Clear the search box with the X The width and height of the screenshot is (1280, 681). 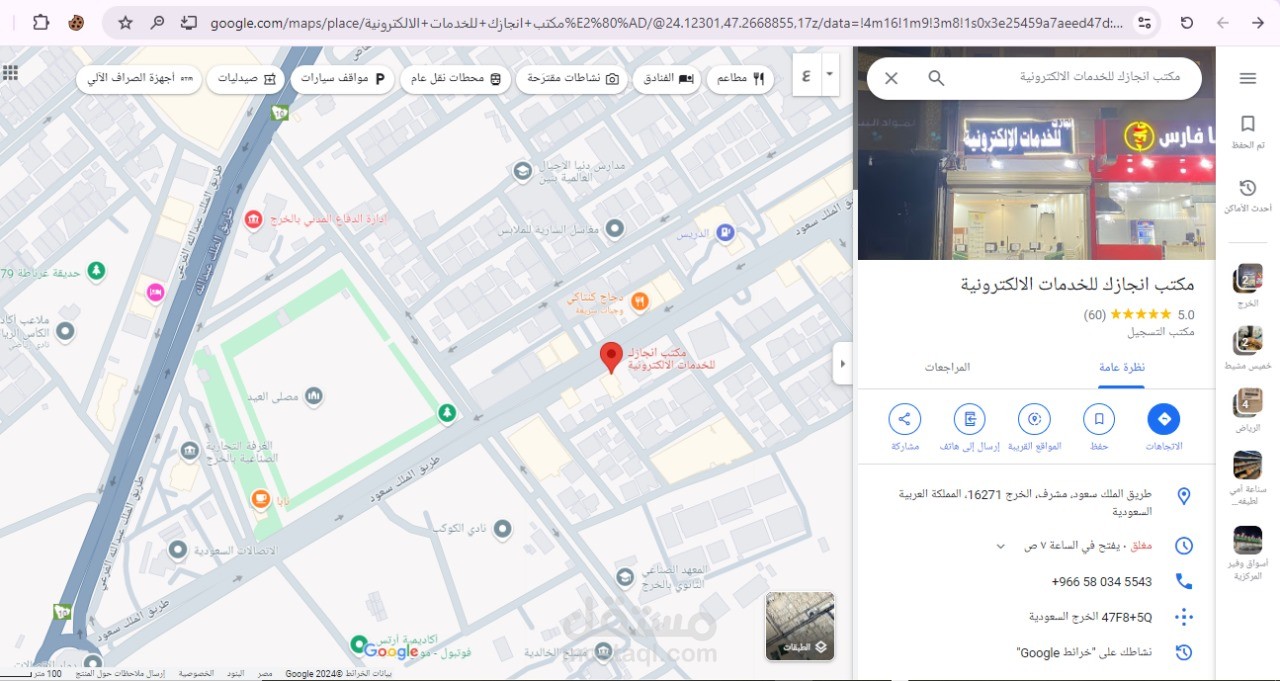[891, 78]
